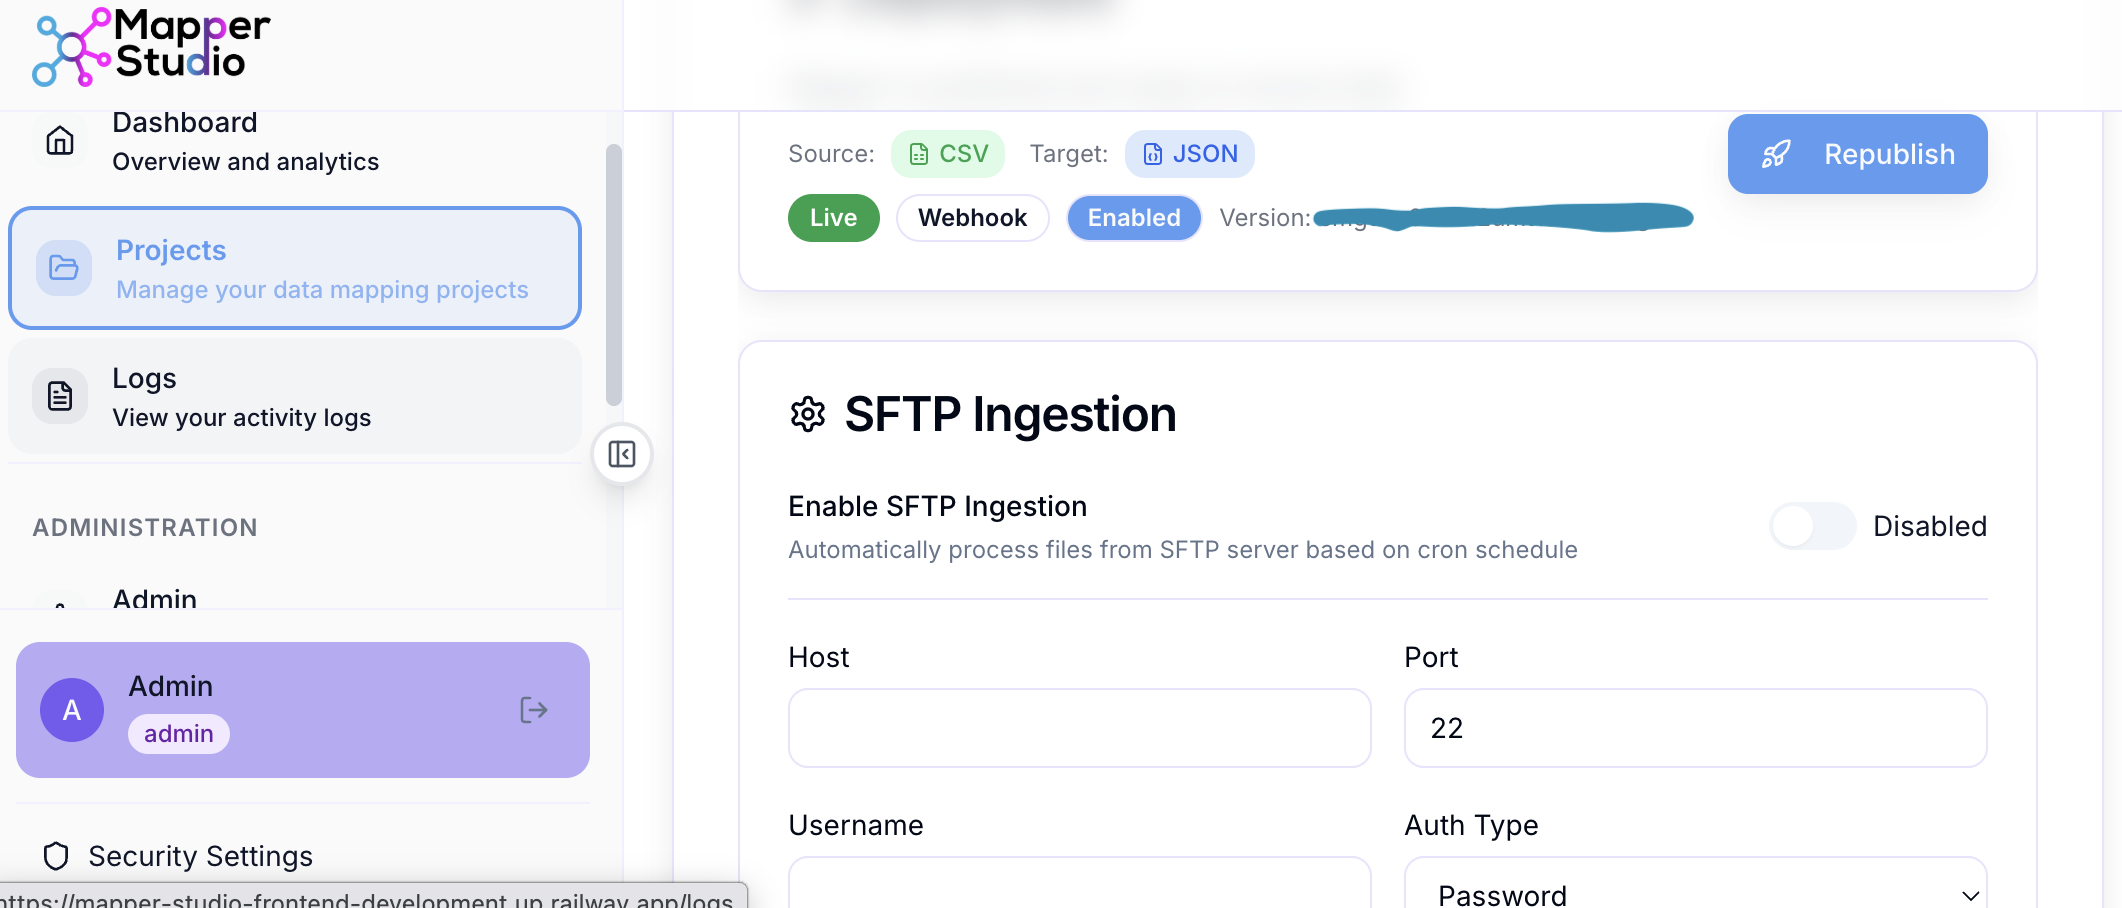Open the Auth Type dropdown
The image size is (2122, 908).
pos(1694,893)
